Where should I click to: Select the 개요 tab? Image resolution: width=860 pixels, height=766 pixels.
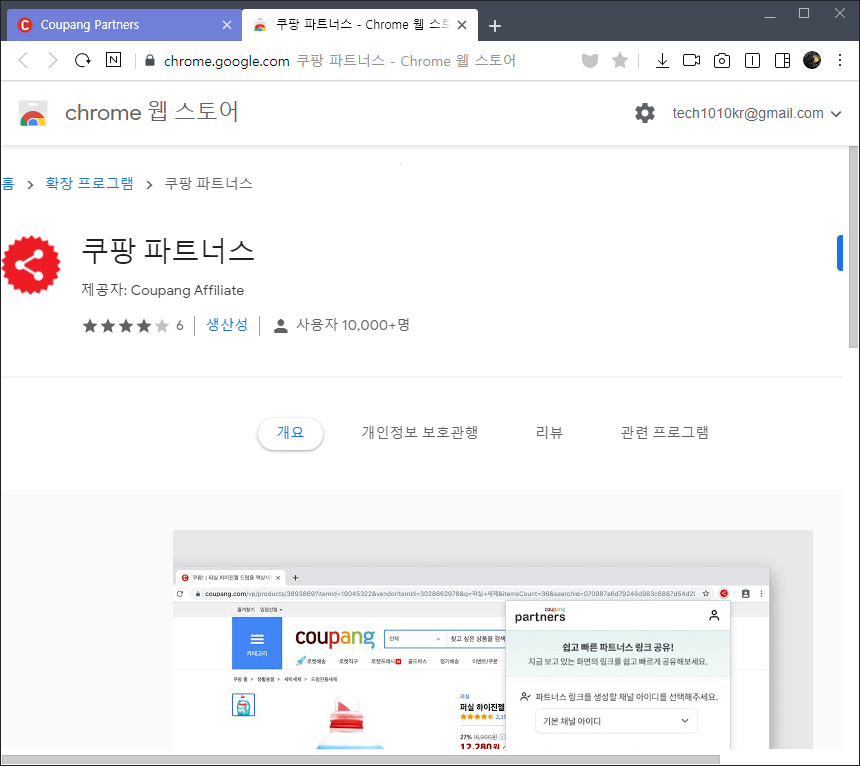(290, 433)
